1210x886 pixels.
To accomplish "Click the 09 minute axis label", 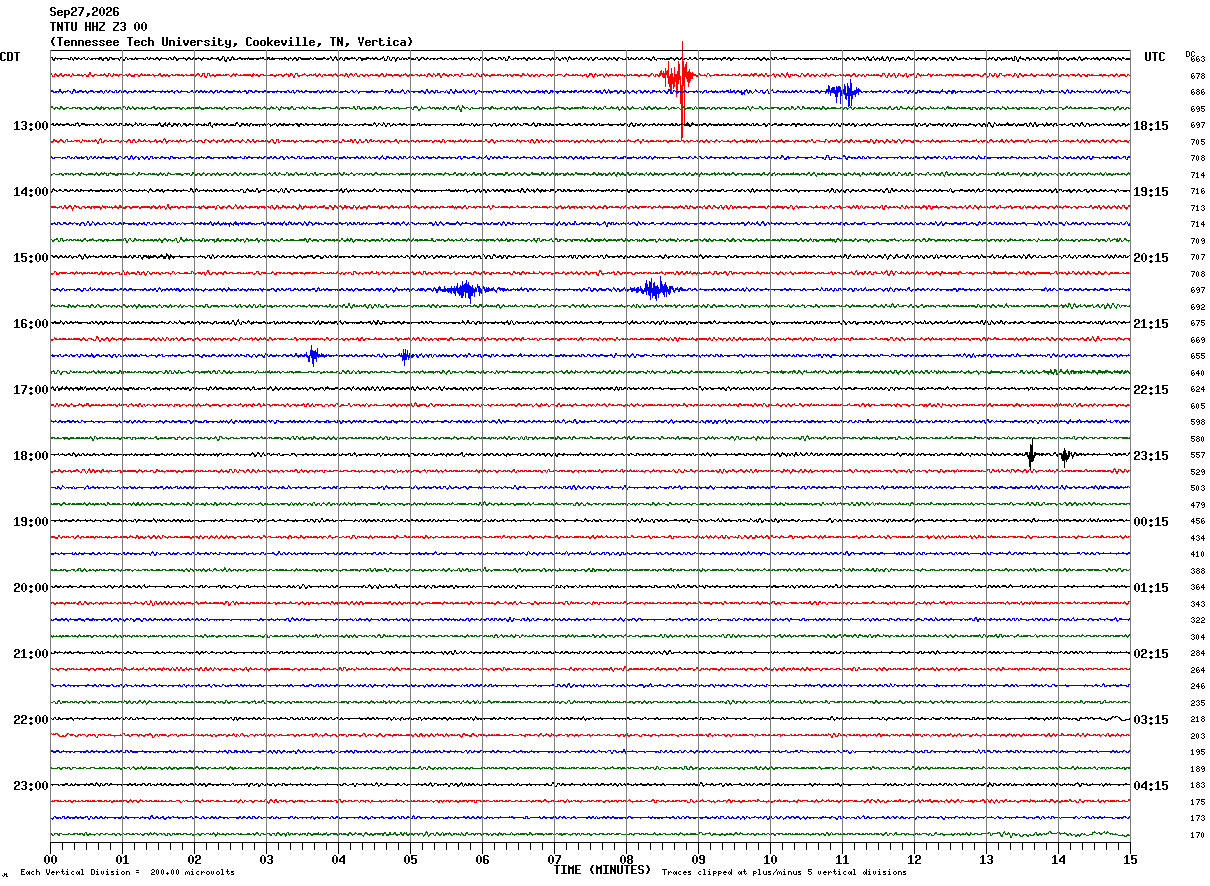I will pos(698,859).
